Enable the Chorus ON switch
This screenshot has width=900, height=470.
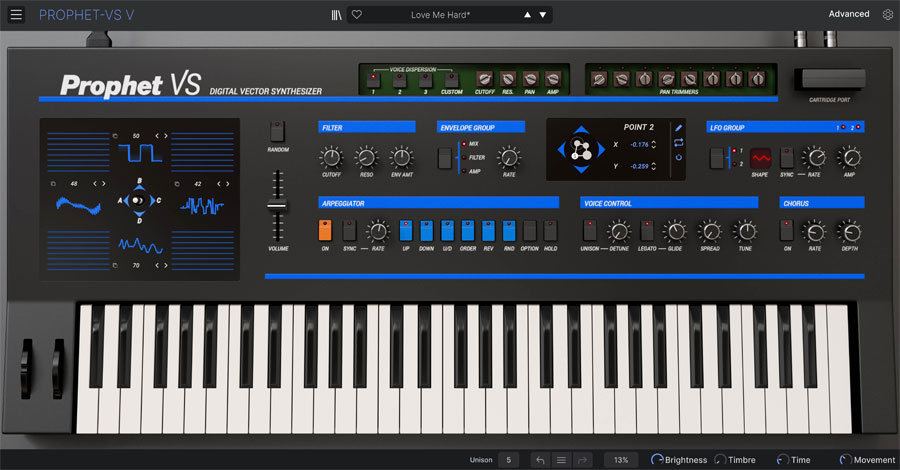tap(787, 230)
